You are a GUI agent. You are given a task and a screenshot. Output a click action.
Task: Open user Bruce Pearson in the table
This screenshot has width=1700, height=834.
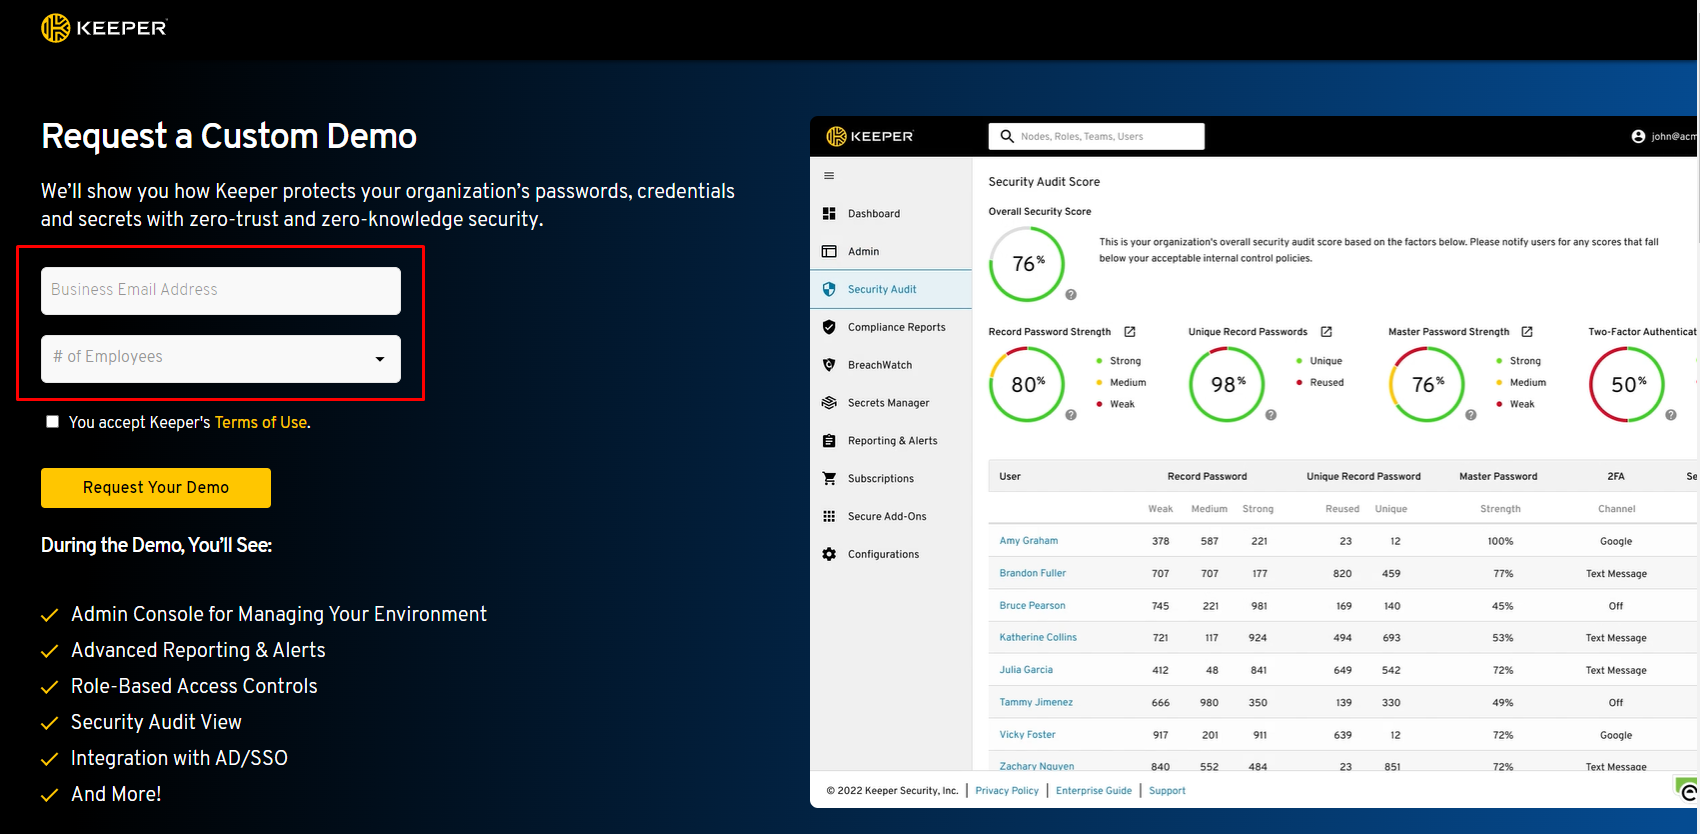1032,605
